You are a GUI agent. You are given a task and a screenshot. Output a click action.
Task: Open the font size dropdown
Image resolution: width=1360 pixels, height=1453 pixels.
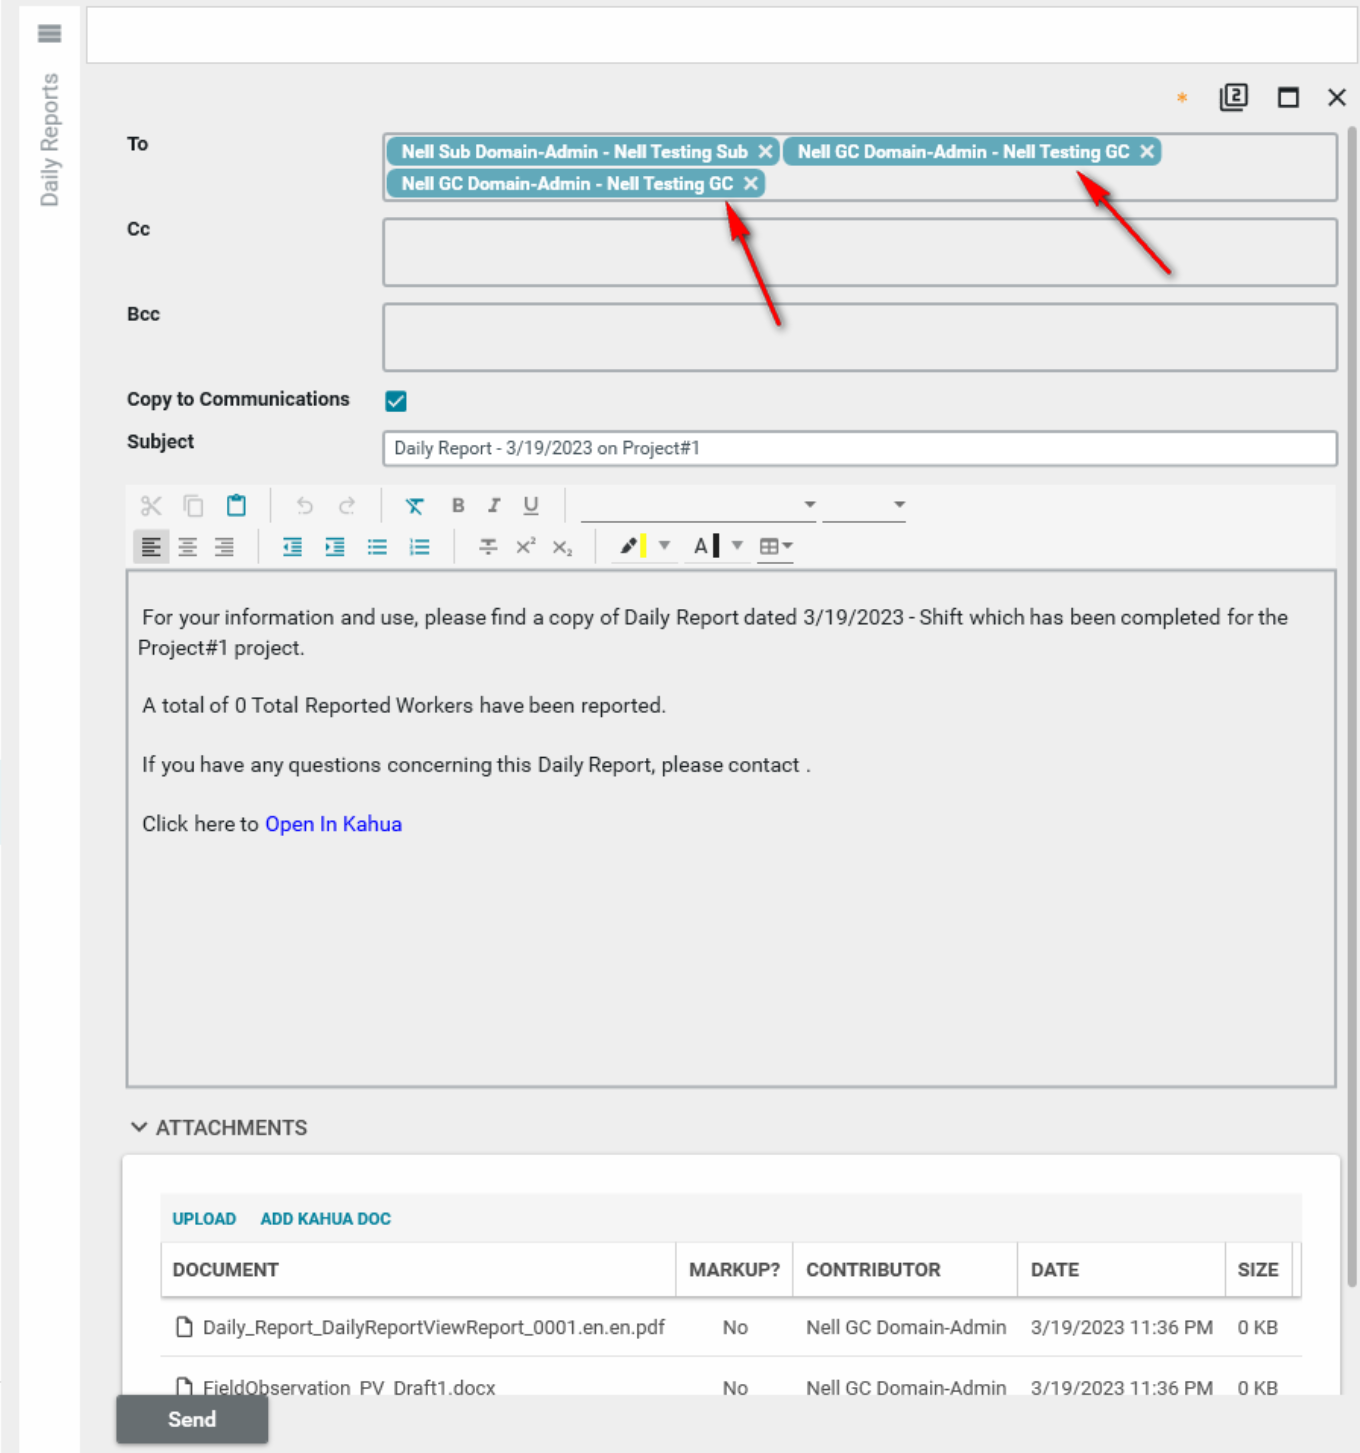[x=864, y=505]
